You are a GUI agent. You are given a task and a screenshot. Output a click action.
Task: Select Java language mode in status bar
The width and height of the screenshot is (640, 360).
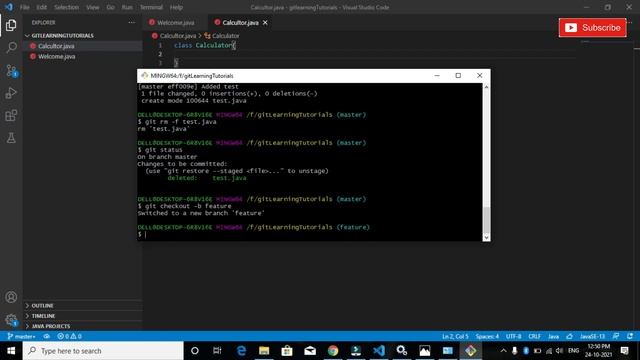[x=553, y=336]
